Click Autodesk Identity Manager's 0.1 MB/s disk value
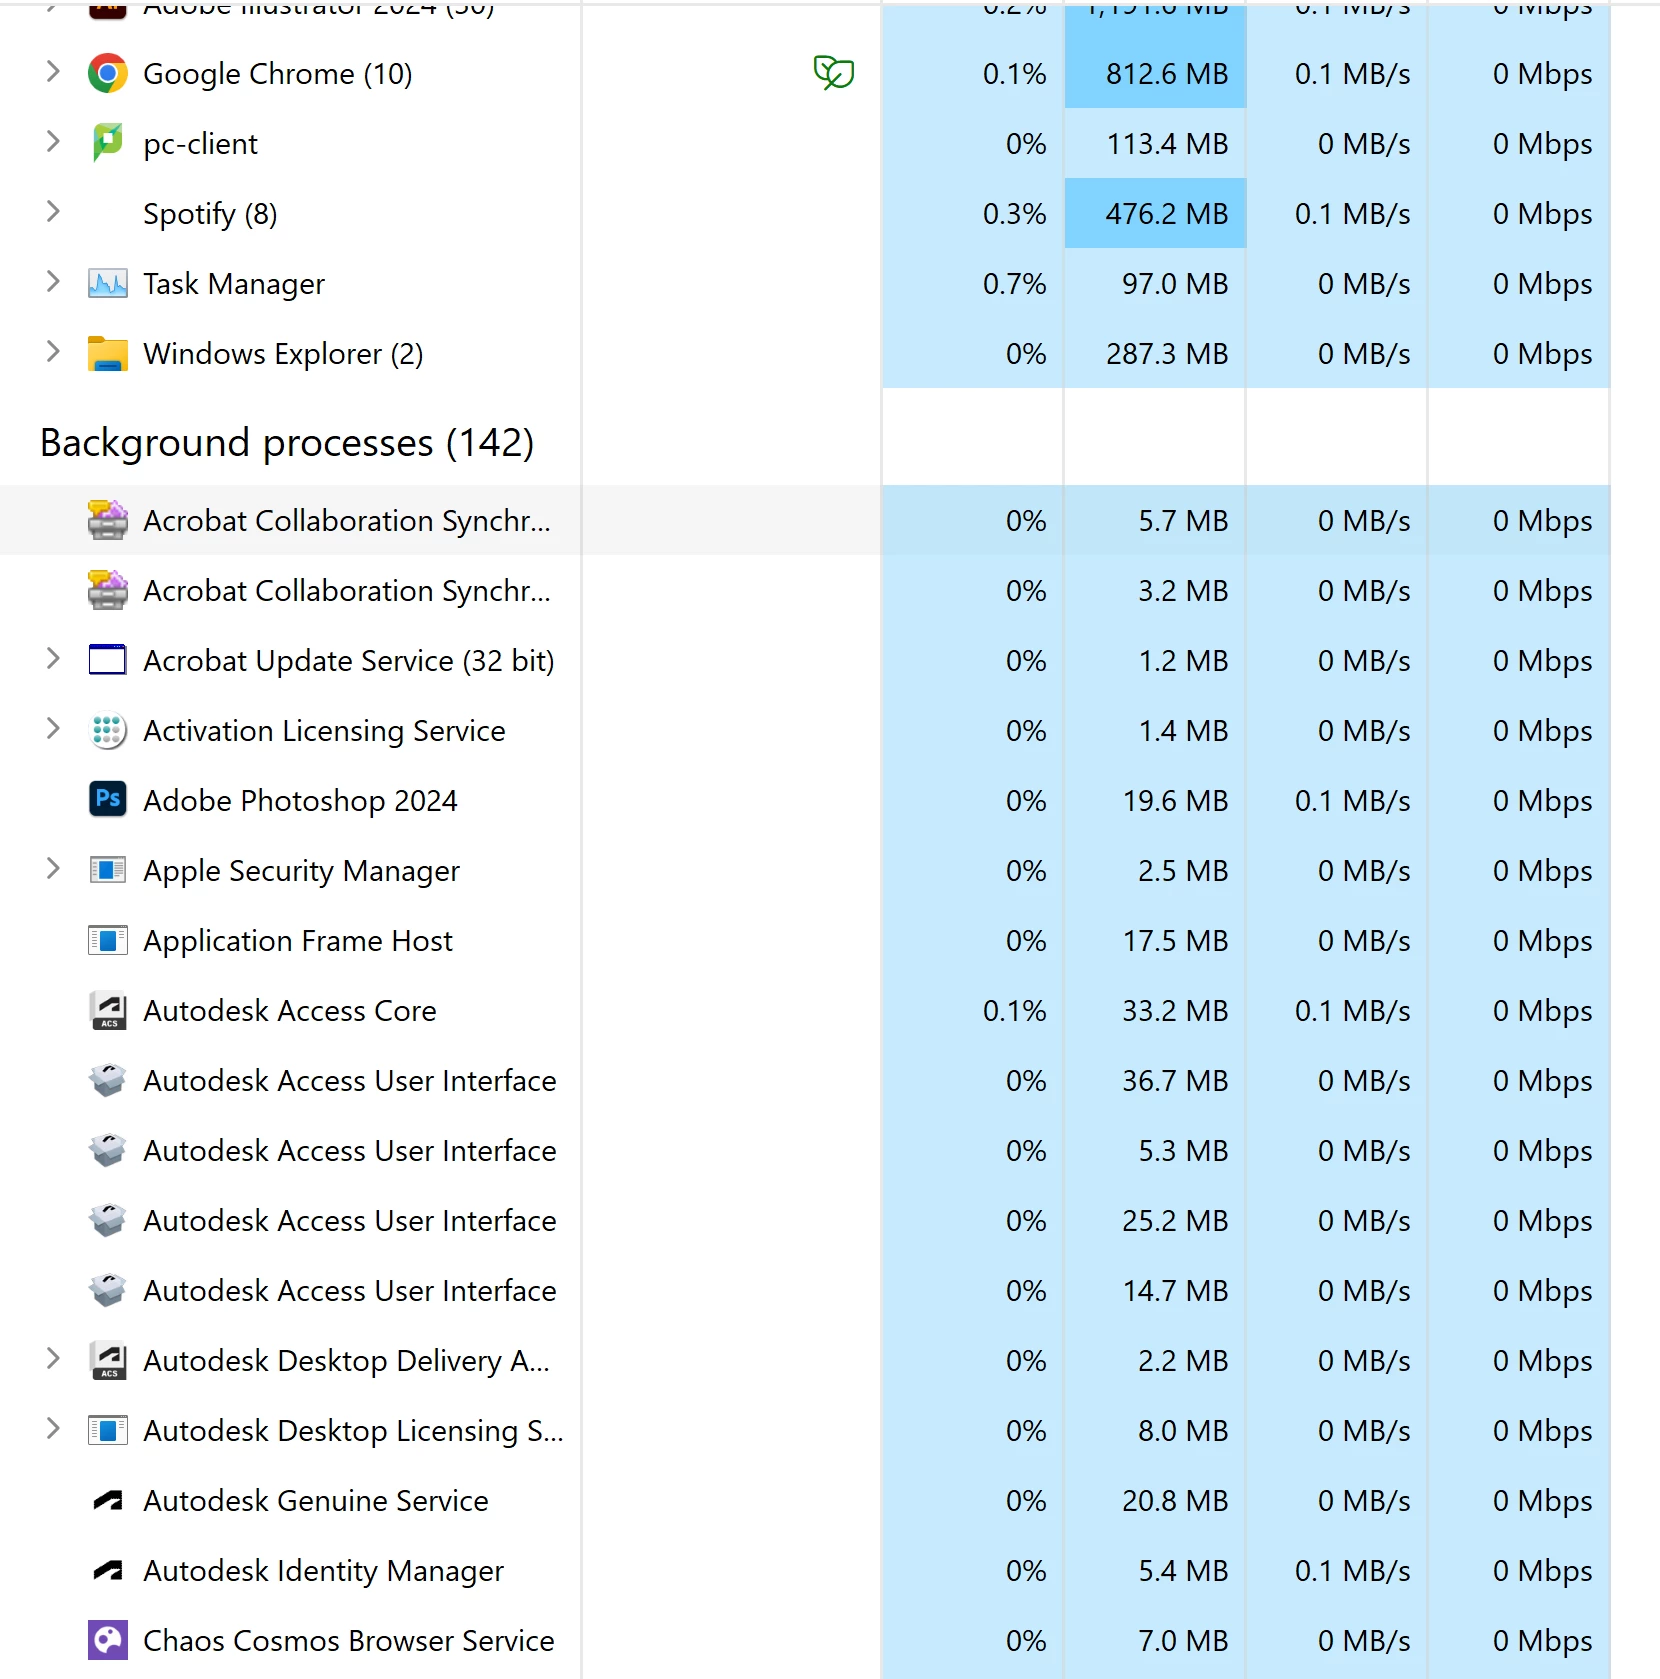The image size is (1660, 1679). click(x=1352, y=1571)
